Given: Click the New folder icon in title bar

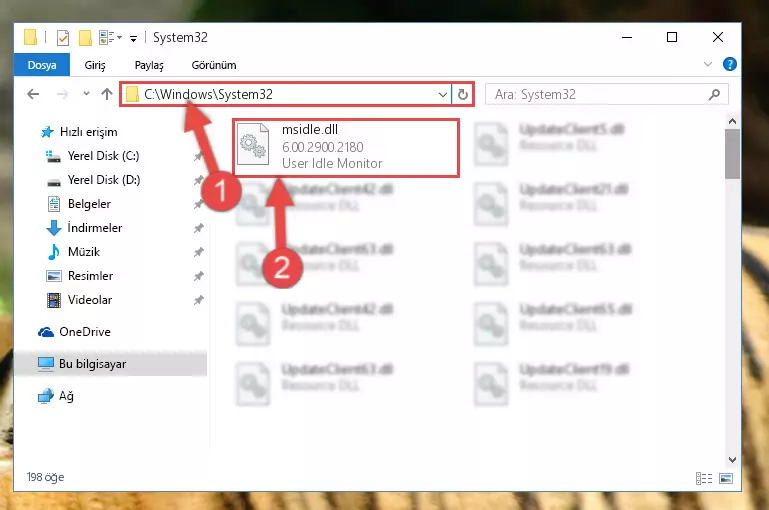Looking at the screenshot, I should coord(85,37).
